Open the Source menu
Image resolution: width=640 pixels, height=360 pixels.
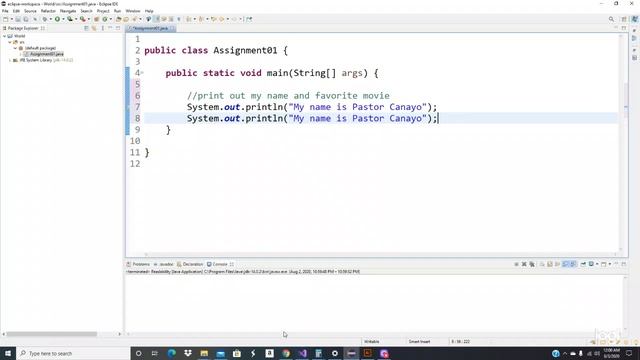click(x=30, y=11)
